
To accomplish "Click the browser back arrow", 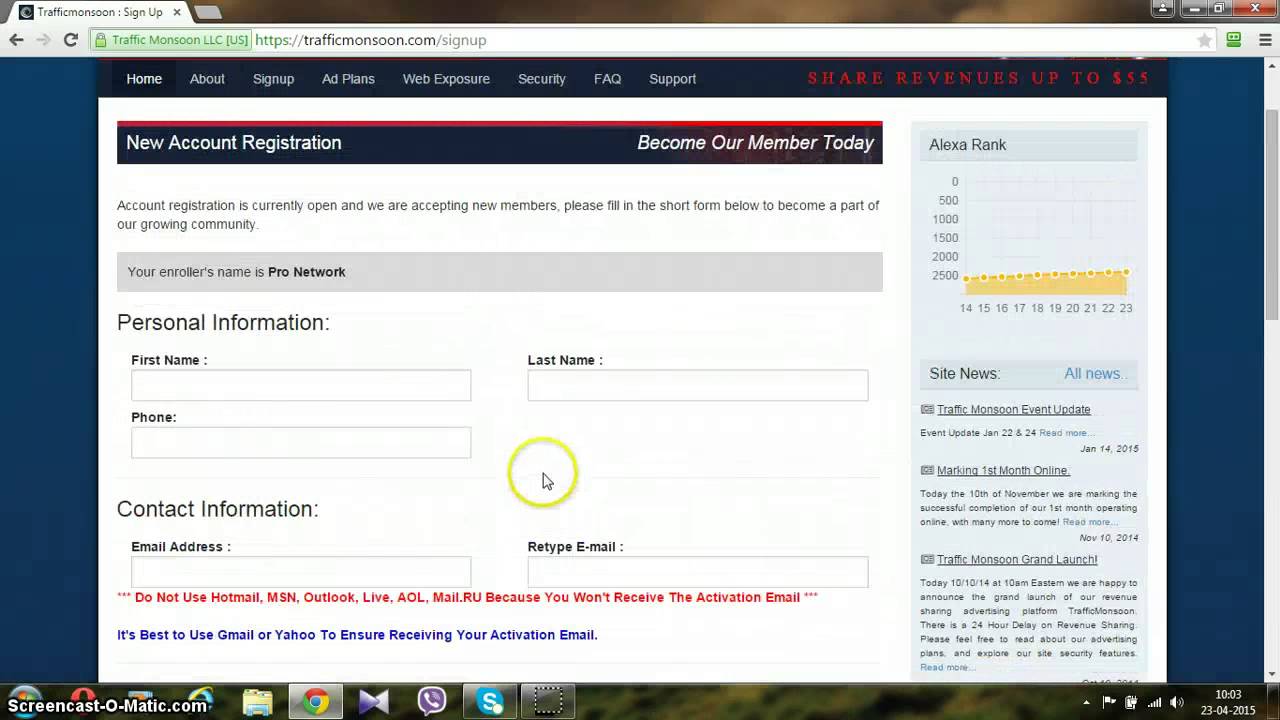I will tap(16, 40).
